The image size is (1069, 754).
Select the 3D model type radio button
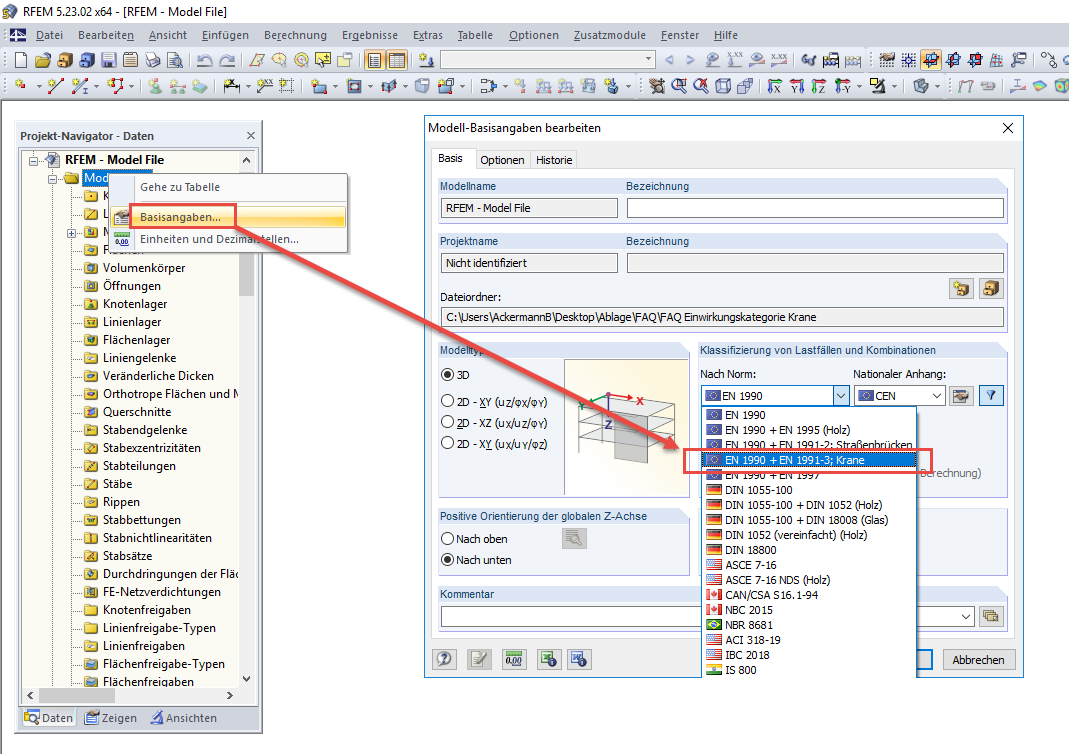pos(447,374)
